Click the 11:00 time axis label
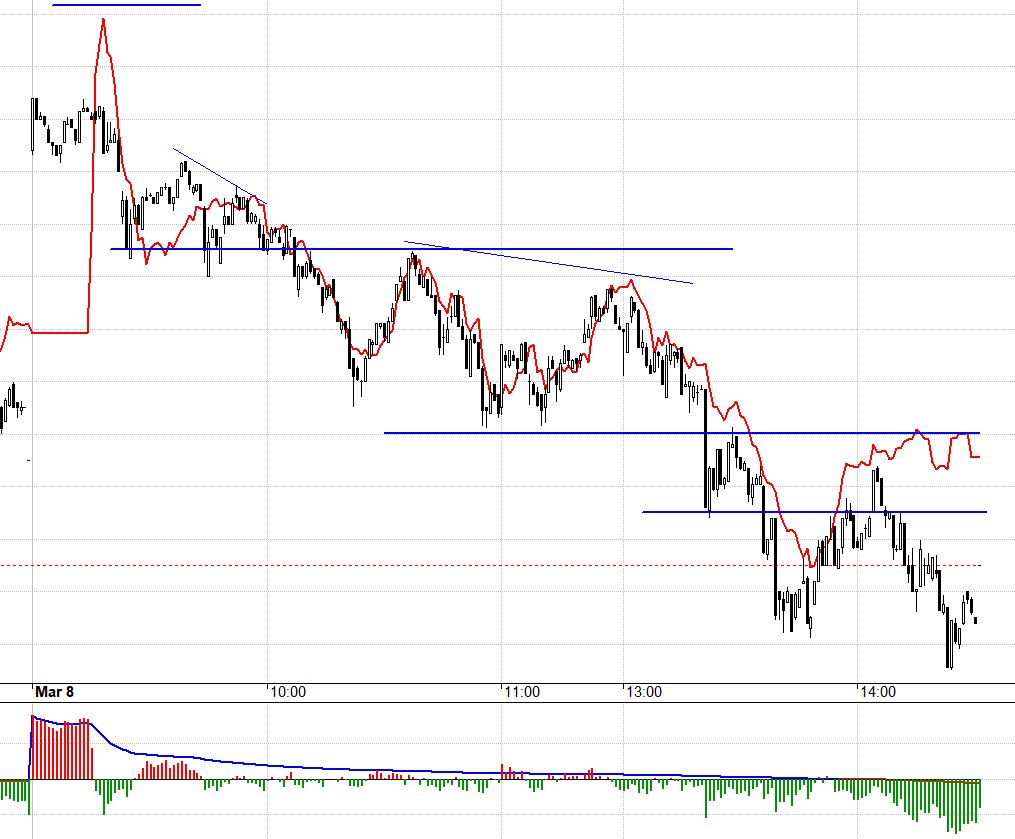The image size is (1015, 839). pos(522,691)
